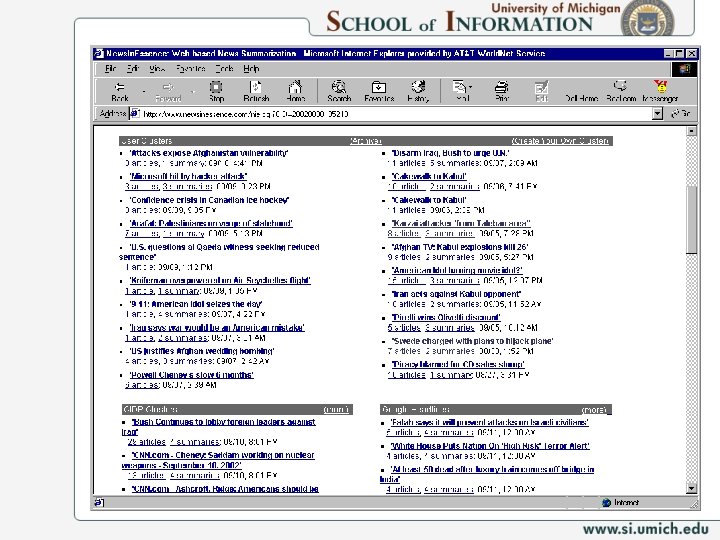Viewport: 720px width, 540px height.
Task: Open the Tools menu
Action: [x=225, y=69]
